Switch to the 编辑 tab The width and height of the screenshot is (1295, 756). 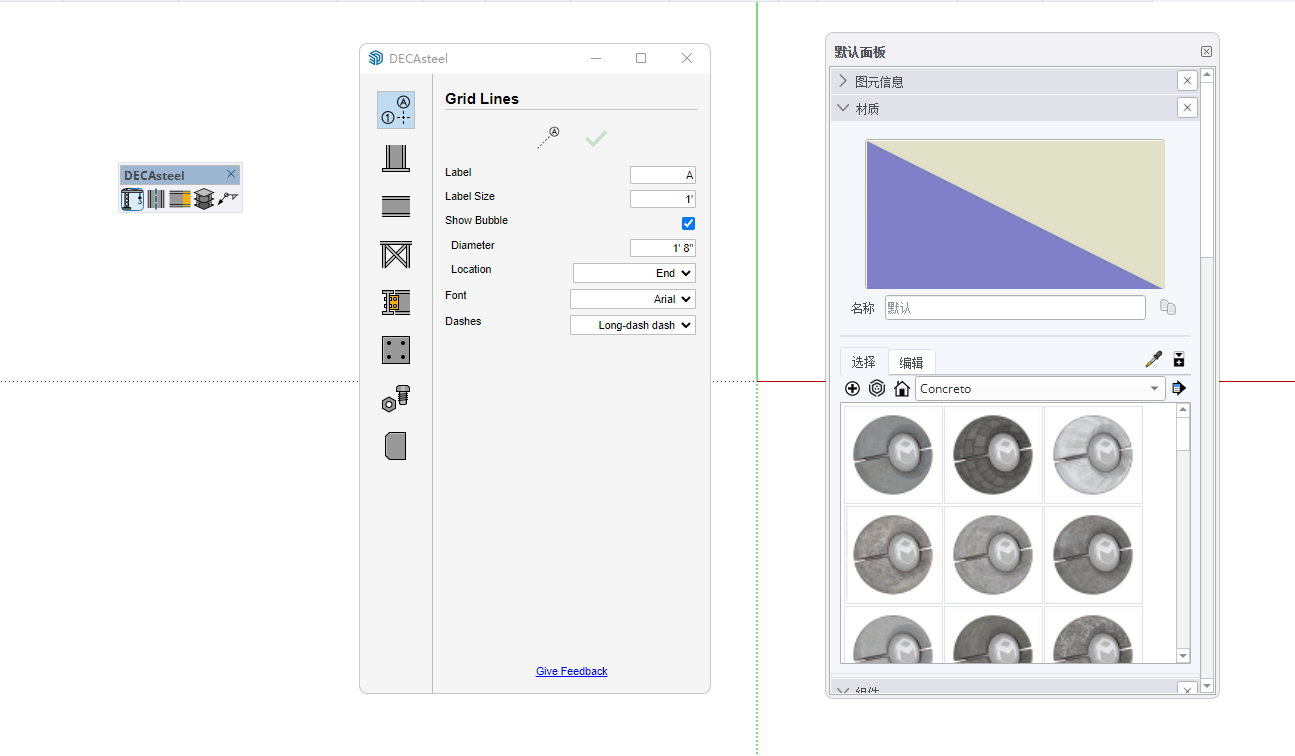[x=911, y=362]
